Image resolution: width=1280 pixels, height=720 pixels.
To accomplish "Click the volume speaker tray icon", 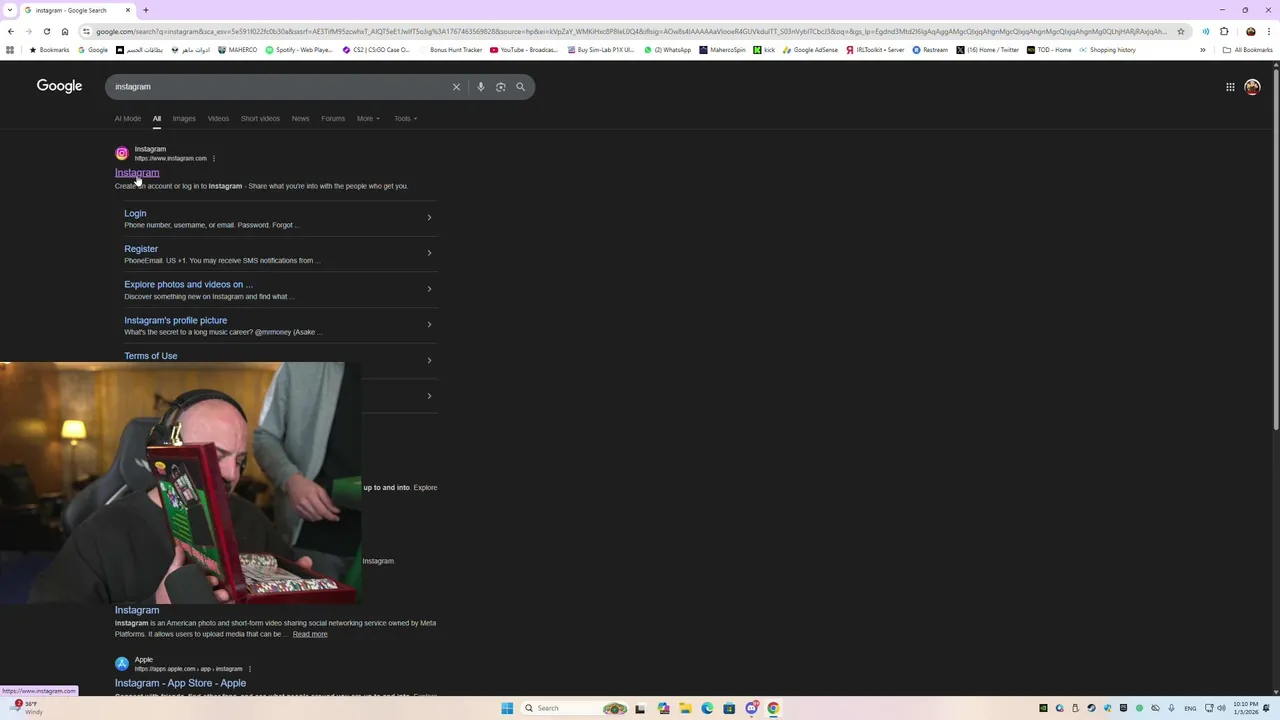I will click(x=1222, y=708).
